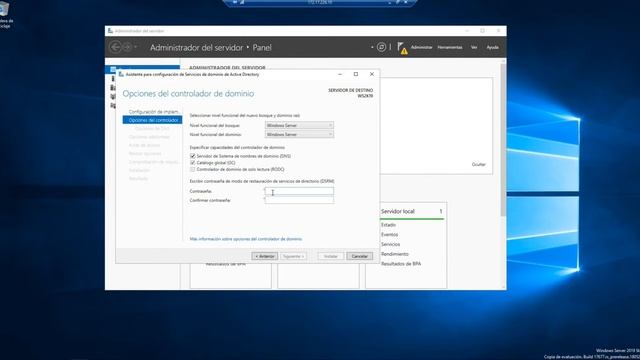
Task: Open link Más información sobre opciones del controlador
Action: tap(246, 239)
